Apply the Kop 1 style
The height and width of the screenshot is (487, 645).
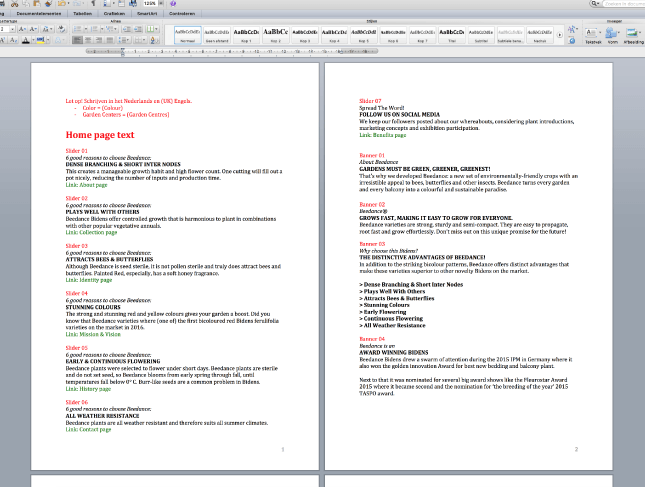246,35
